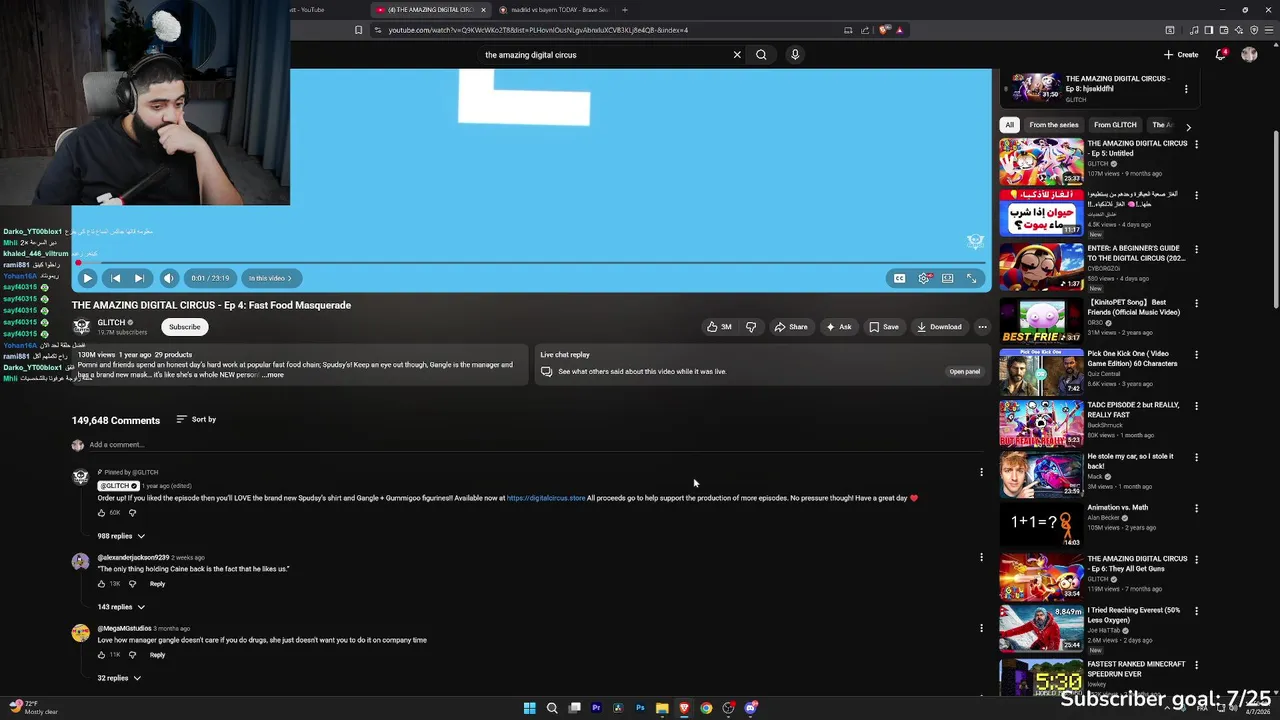Screen dimensions: 1280x720
Task: Click the Brave Shields lion icon
Action: [x=884, y=30]
